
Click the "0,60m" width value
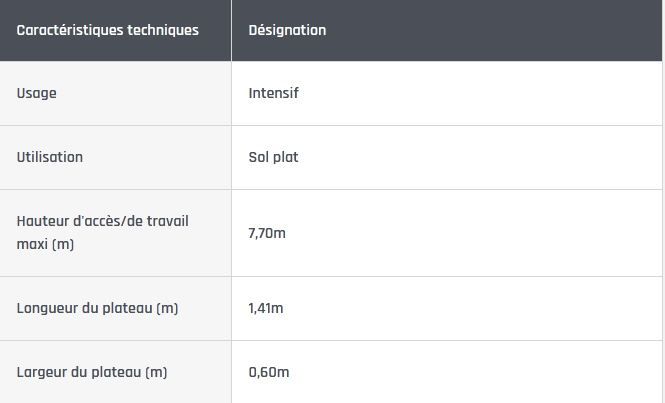click(269, 372)
